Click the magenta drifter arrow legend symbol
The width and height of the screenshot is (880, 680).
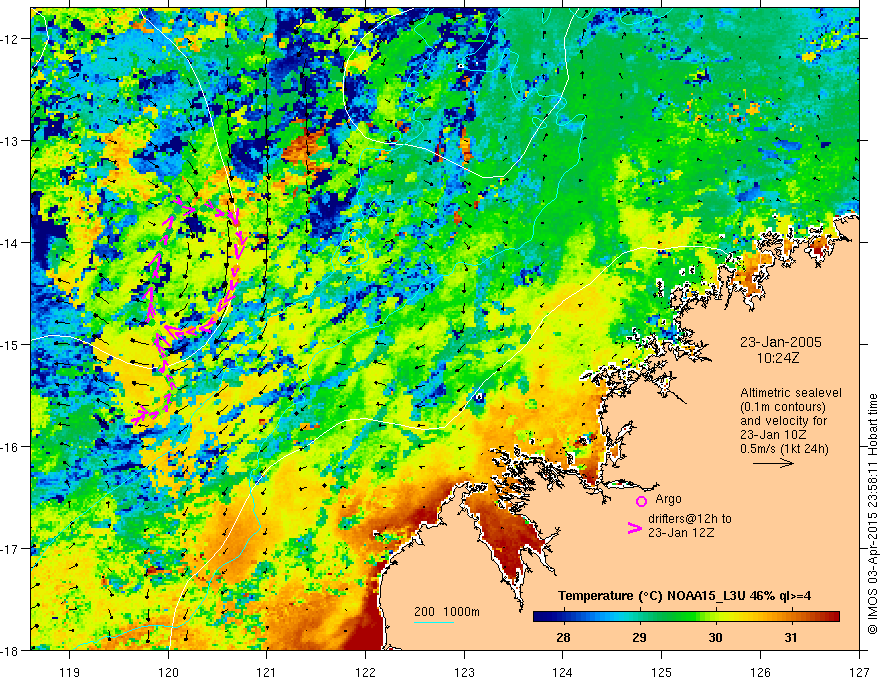(635, 527)
